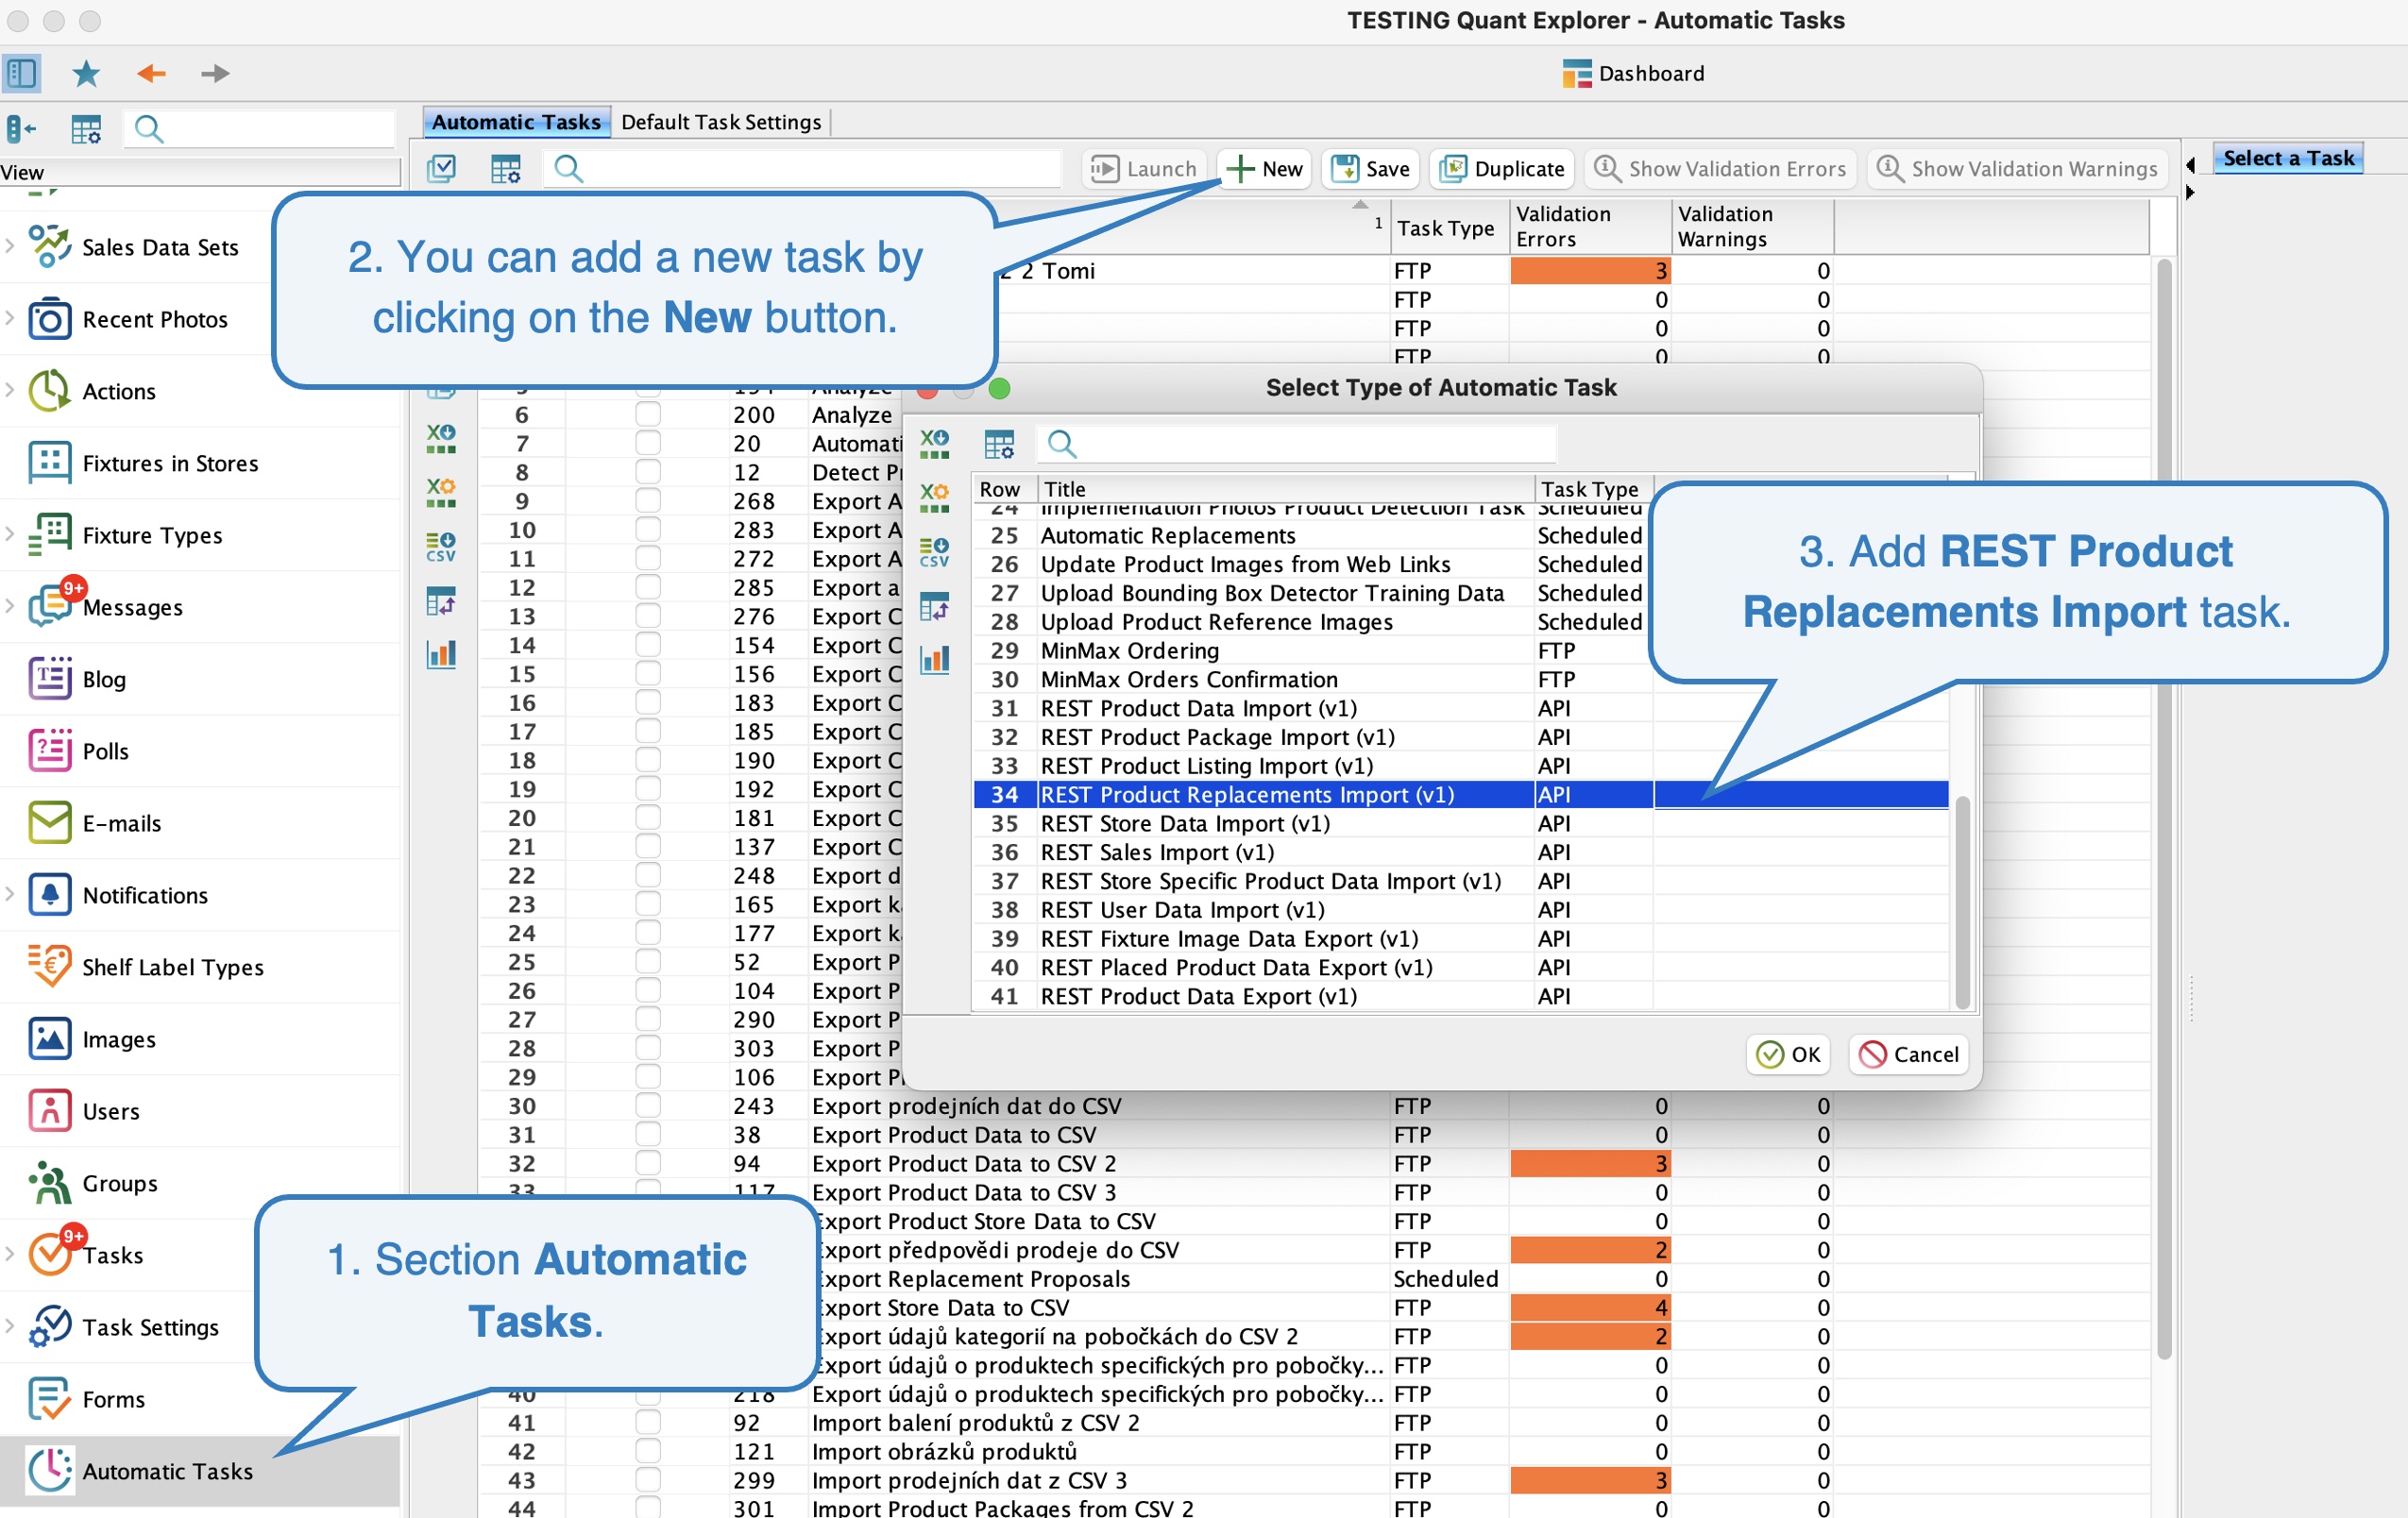Open the Actions section

118,391
